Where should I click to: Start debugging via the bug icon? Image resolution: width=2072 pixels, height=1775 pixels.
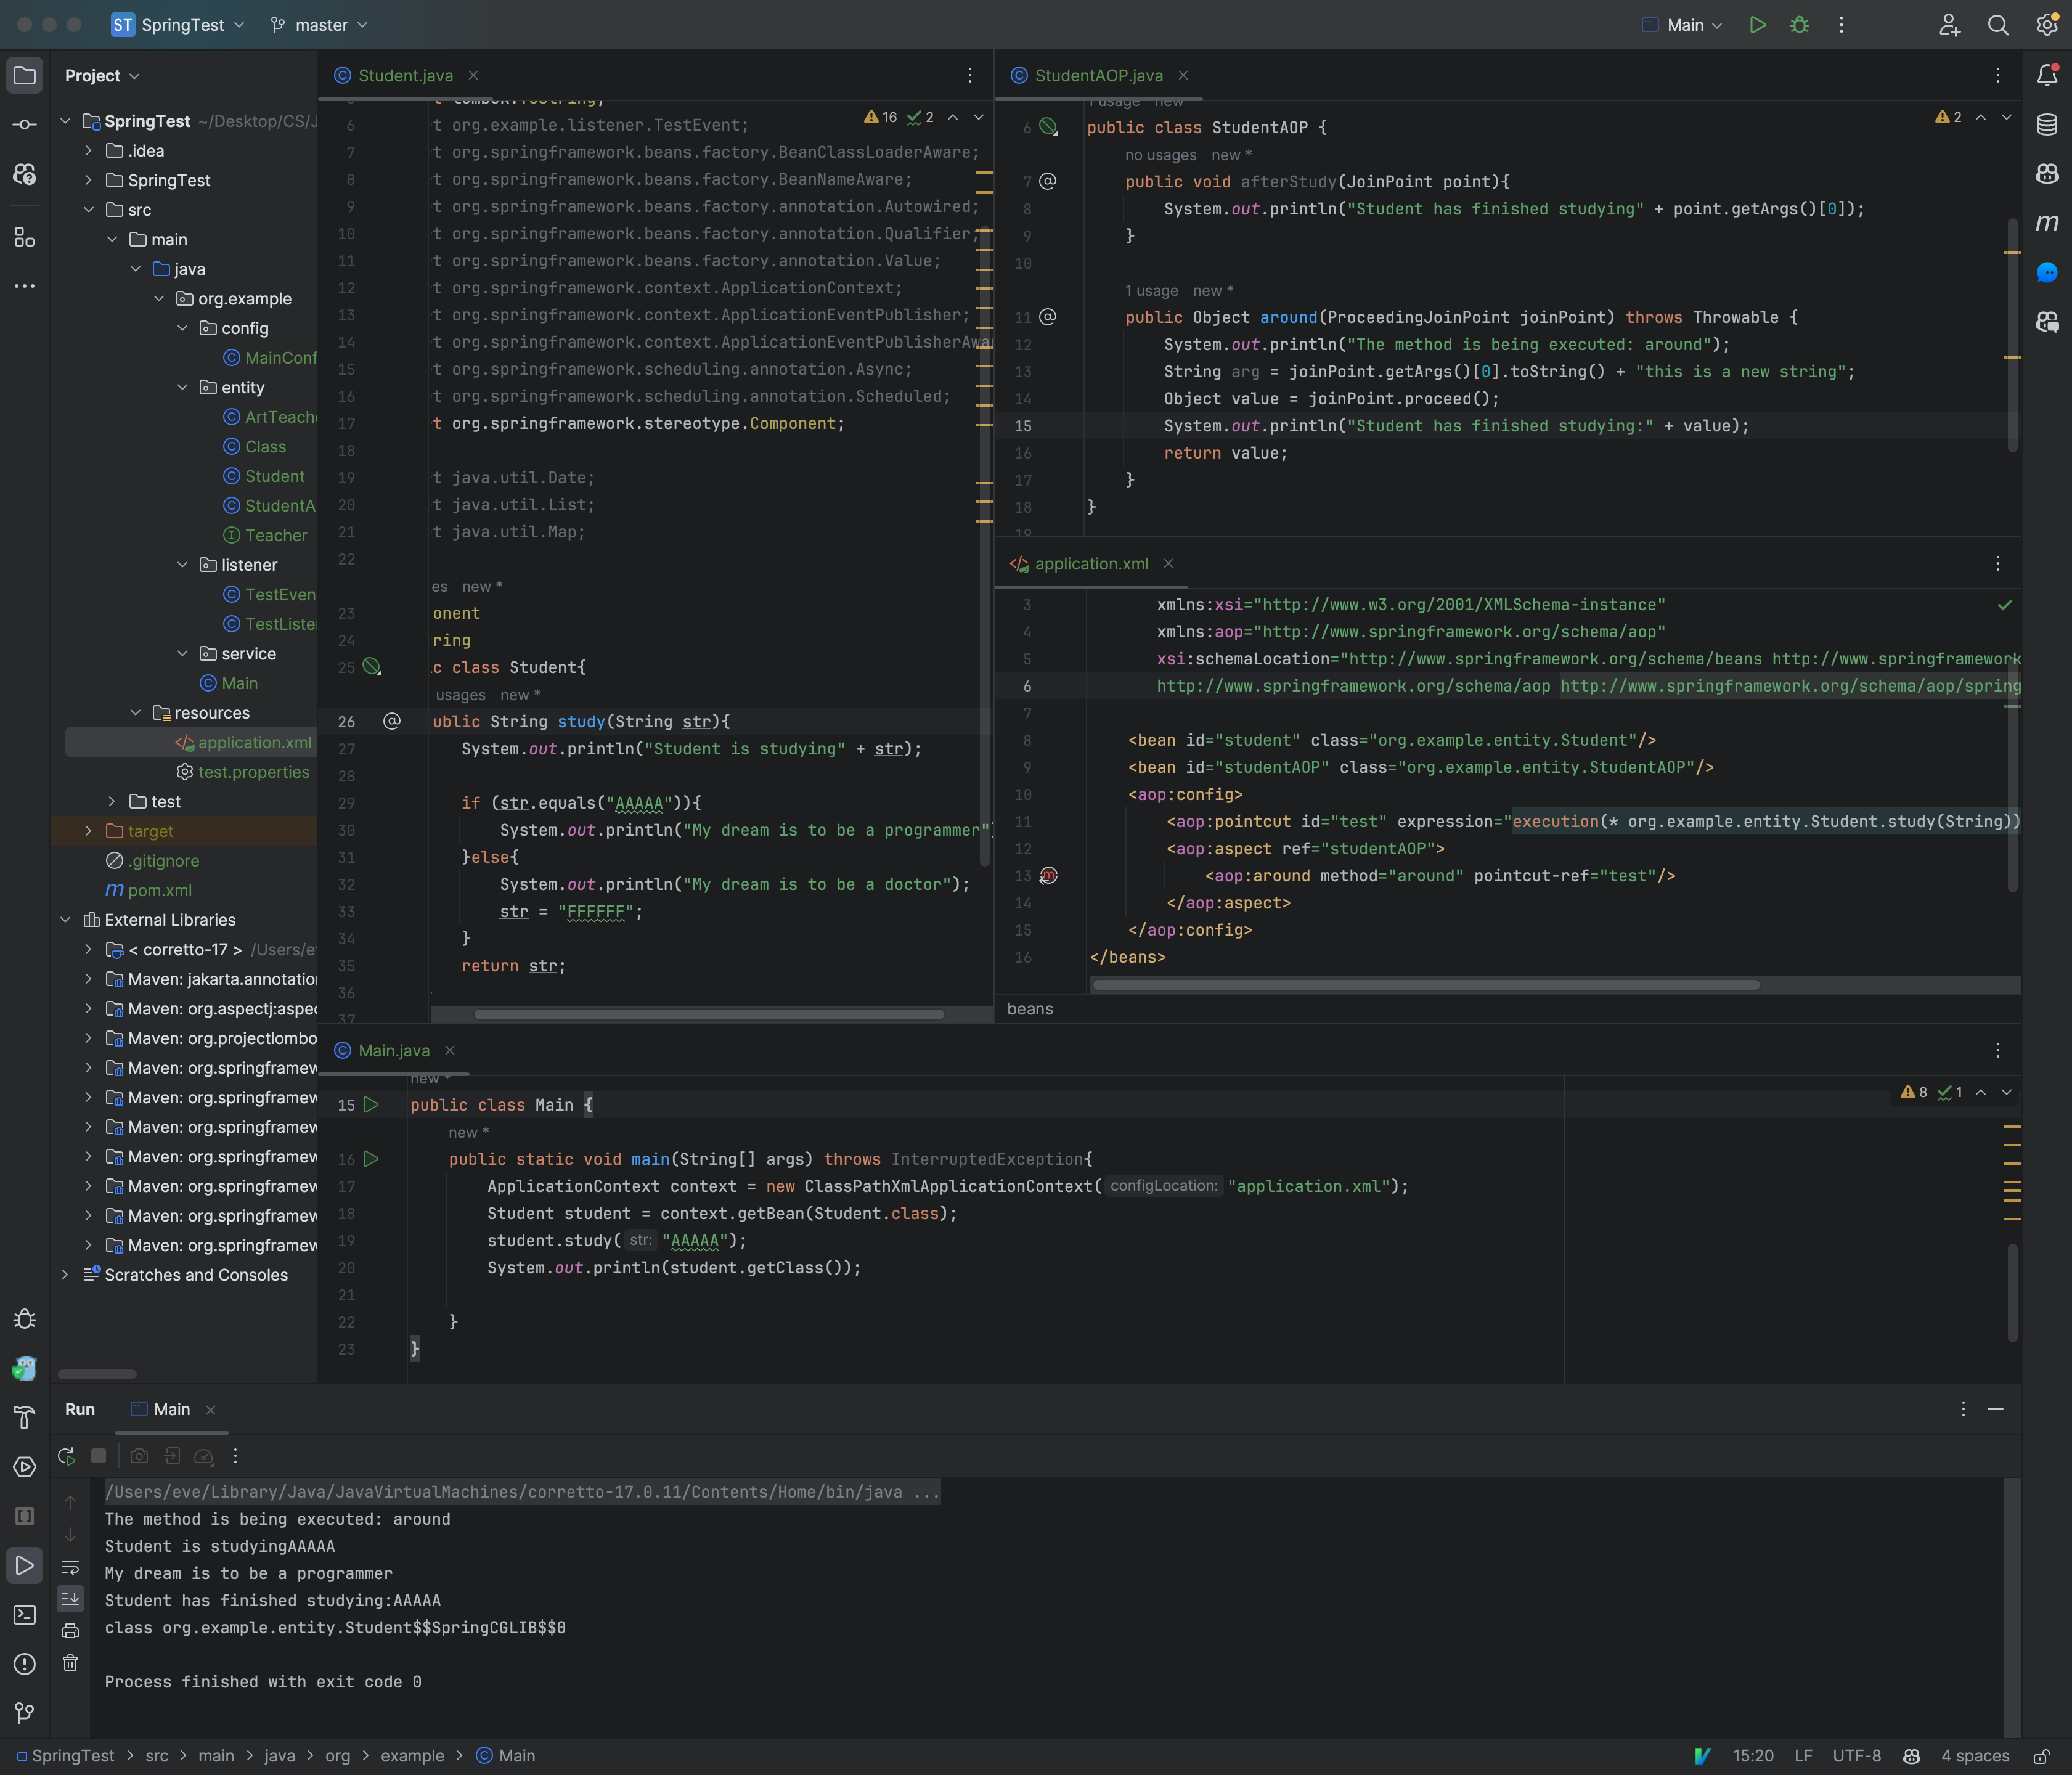(1799, 25)
